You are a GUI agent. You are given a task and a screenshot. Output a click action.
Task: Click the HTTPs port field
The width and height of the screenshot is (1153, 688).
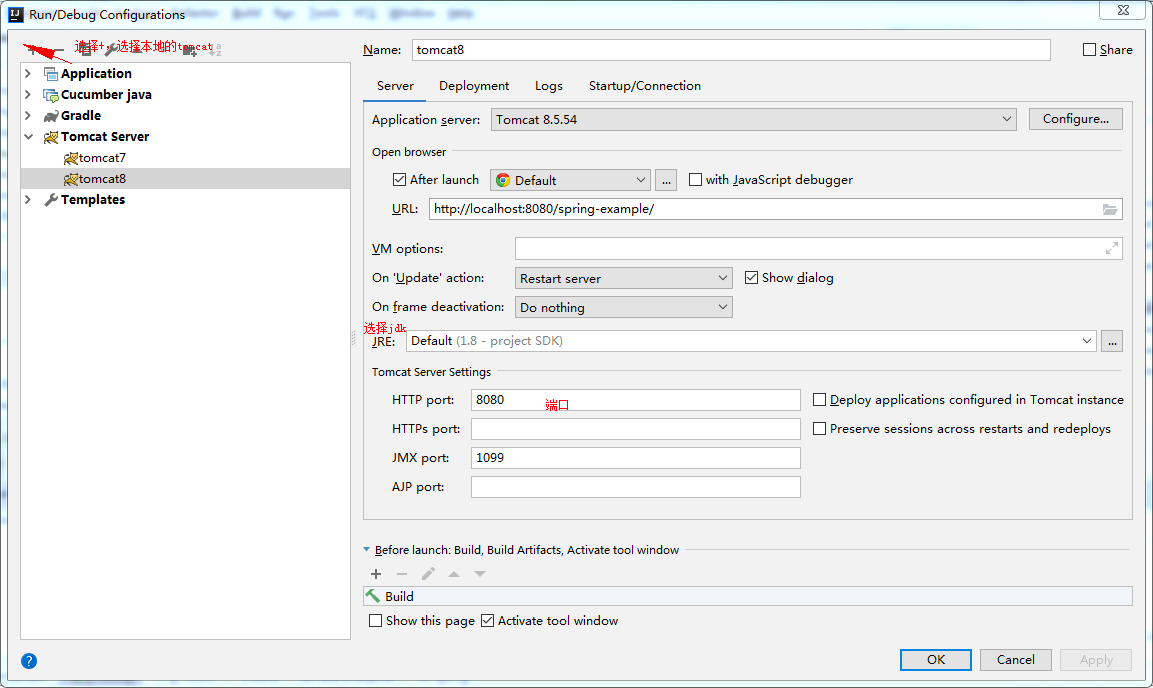pos(635,429)
